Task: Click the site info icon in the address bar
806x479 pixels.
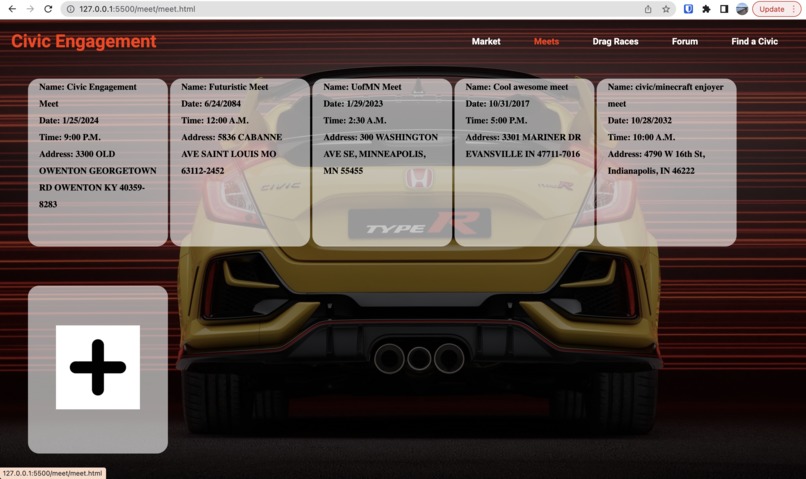Action: (71, 9)
